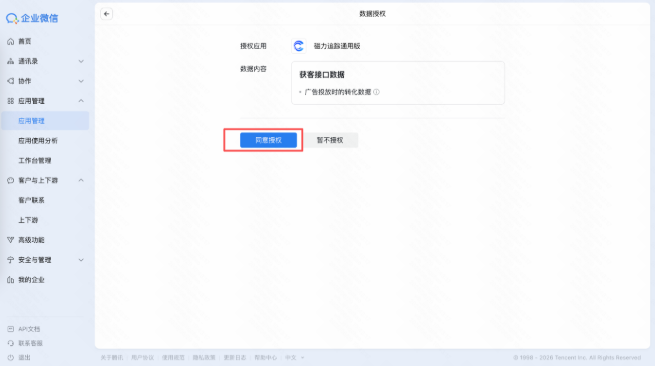Click the info icon beside 广告投放时的转化数据

[x=376, y=92]
